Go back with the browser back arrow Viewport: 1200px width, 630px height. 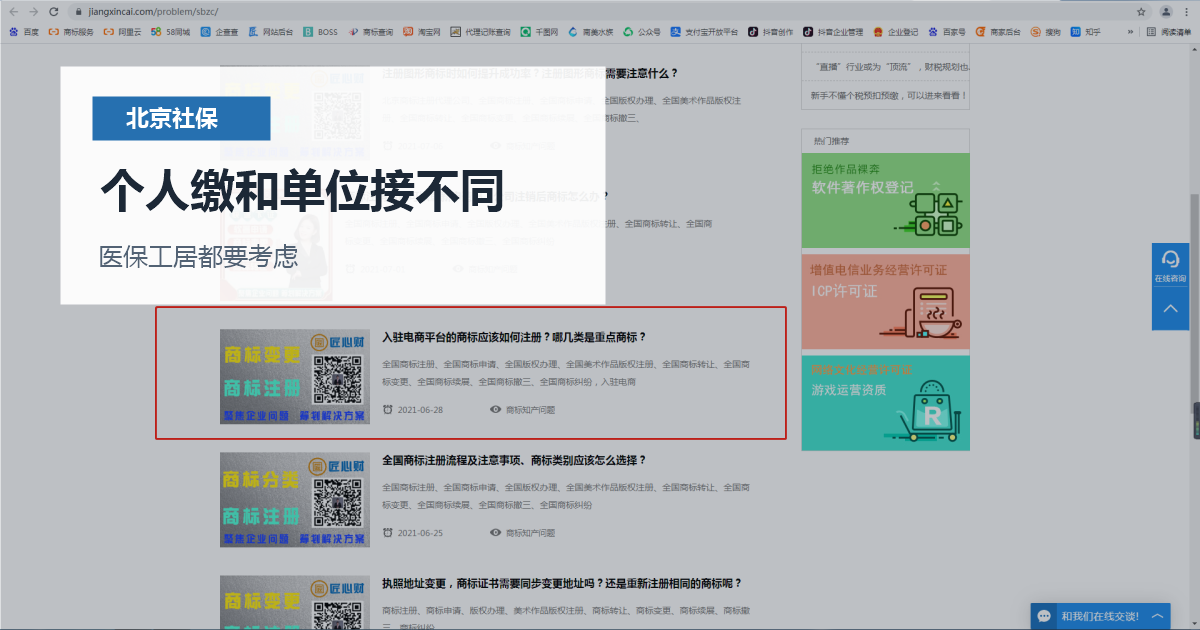(13, 11)
